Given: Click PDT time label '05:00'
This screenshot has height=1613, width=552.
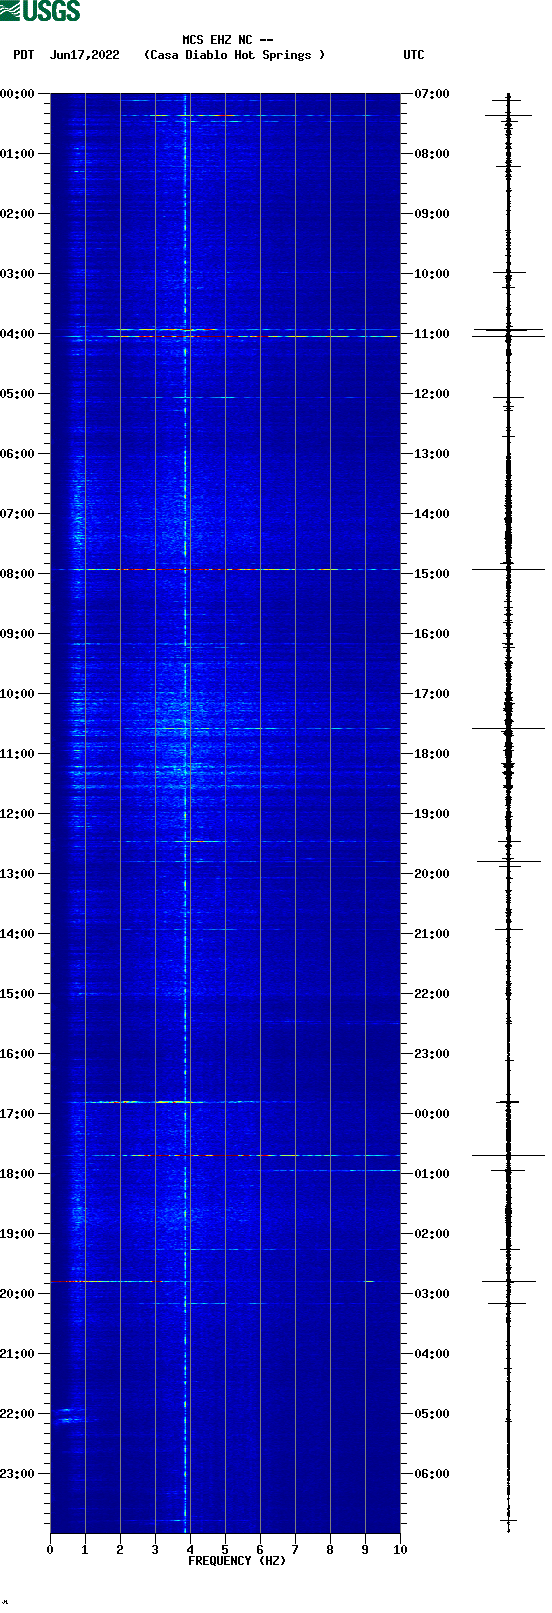Looking at the screenshot, I should [x=18, y=394].
